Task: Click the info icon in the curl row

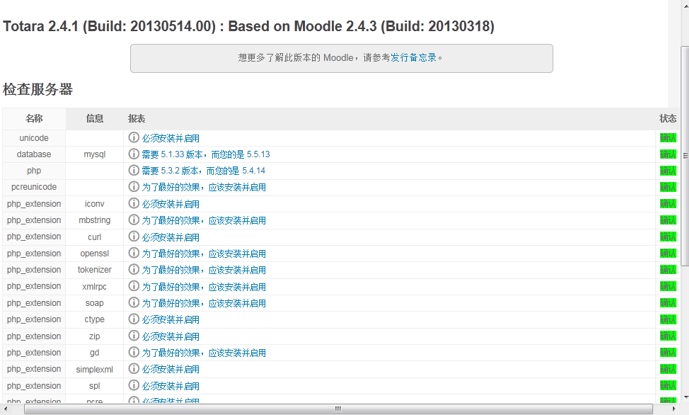Action: point(134,237)
